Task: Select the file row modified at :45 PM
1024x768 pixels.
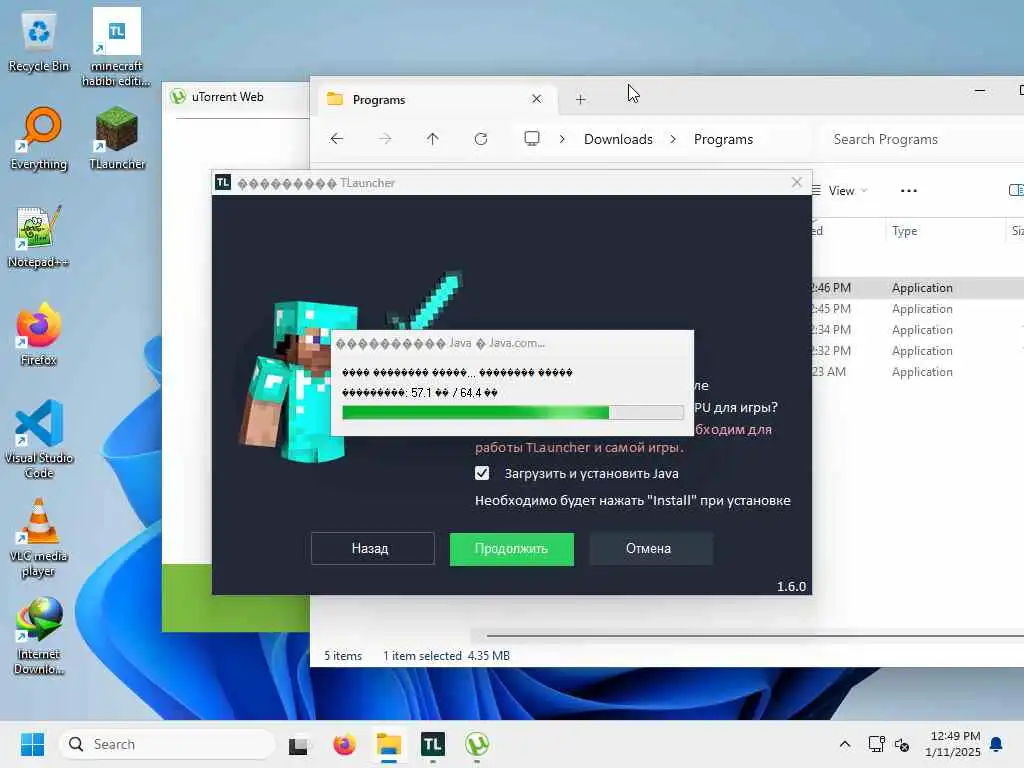Action: coord(918,308)
